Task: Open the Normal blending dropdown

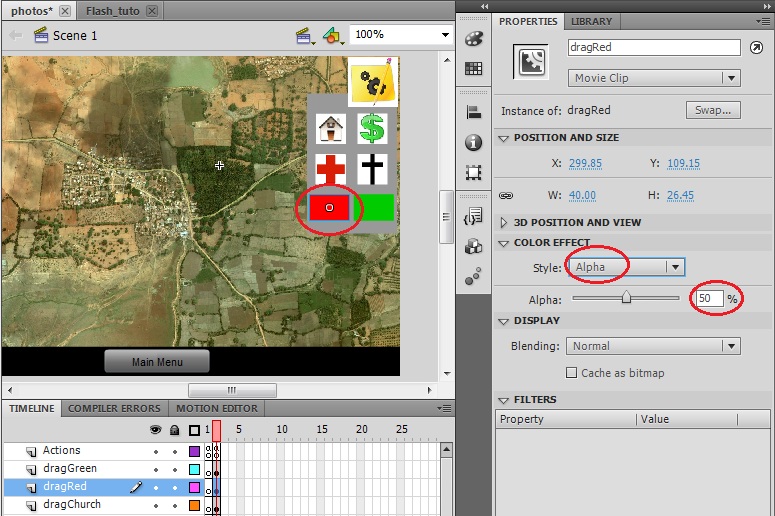Action: 653,346
